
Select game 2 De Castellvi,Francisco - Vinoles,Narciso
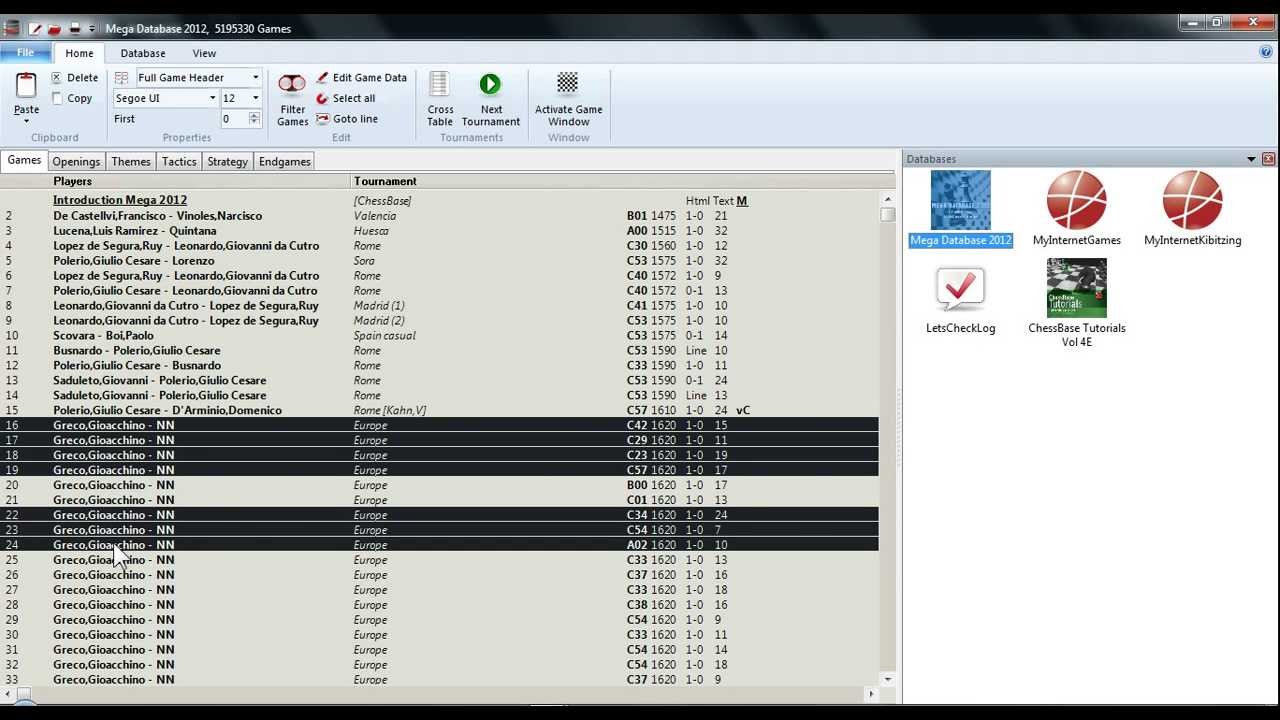click(x=440, y=216)
